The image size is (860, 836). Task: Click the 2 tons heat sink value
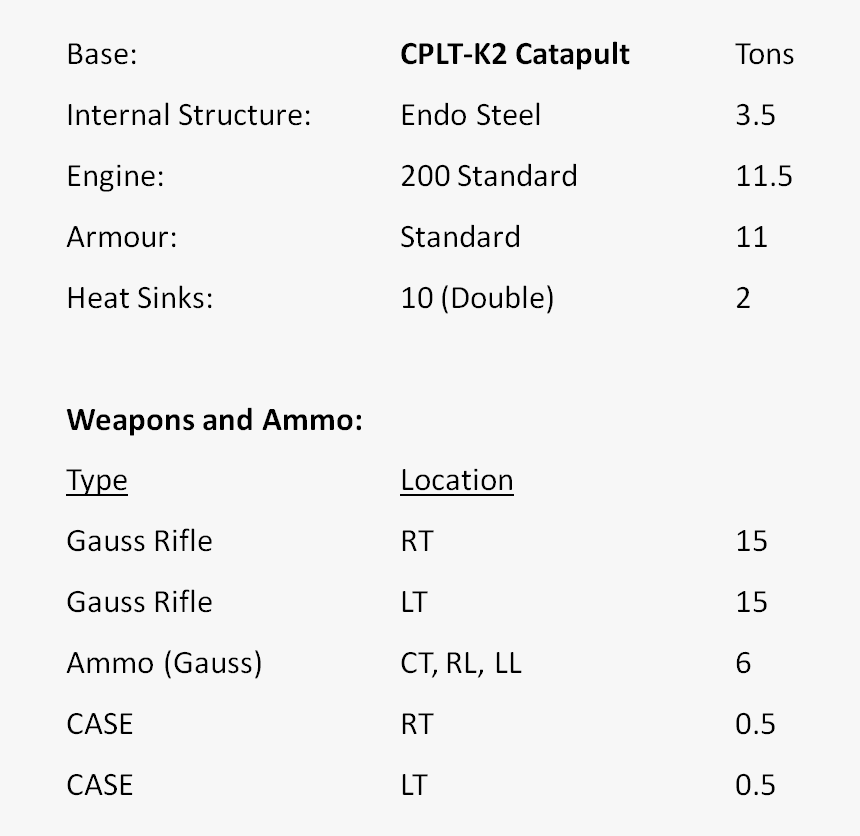tap(742, 298)
